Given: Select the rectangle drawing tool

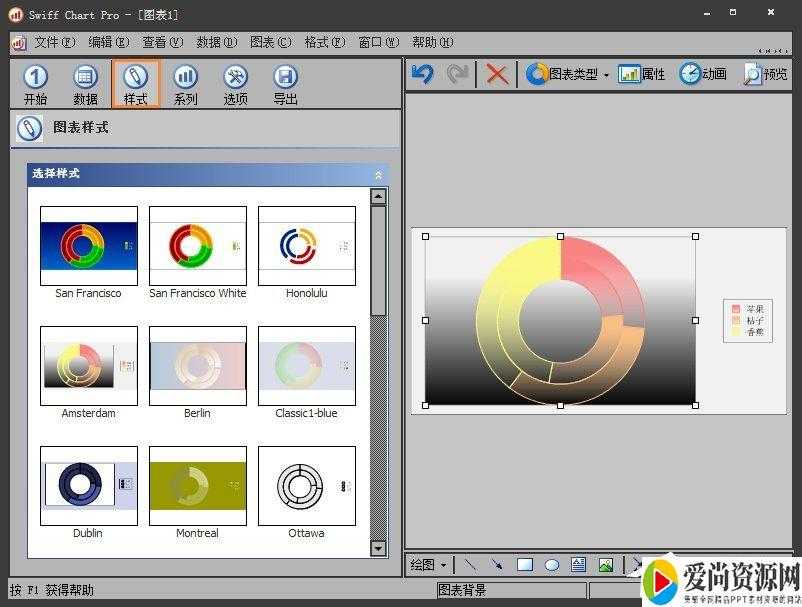Looking at the screenshot, I should click(524, 565).
